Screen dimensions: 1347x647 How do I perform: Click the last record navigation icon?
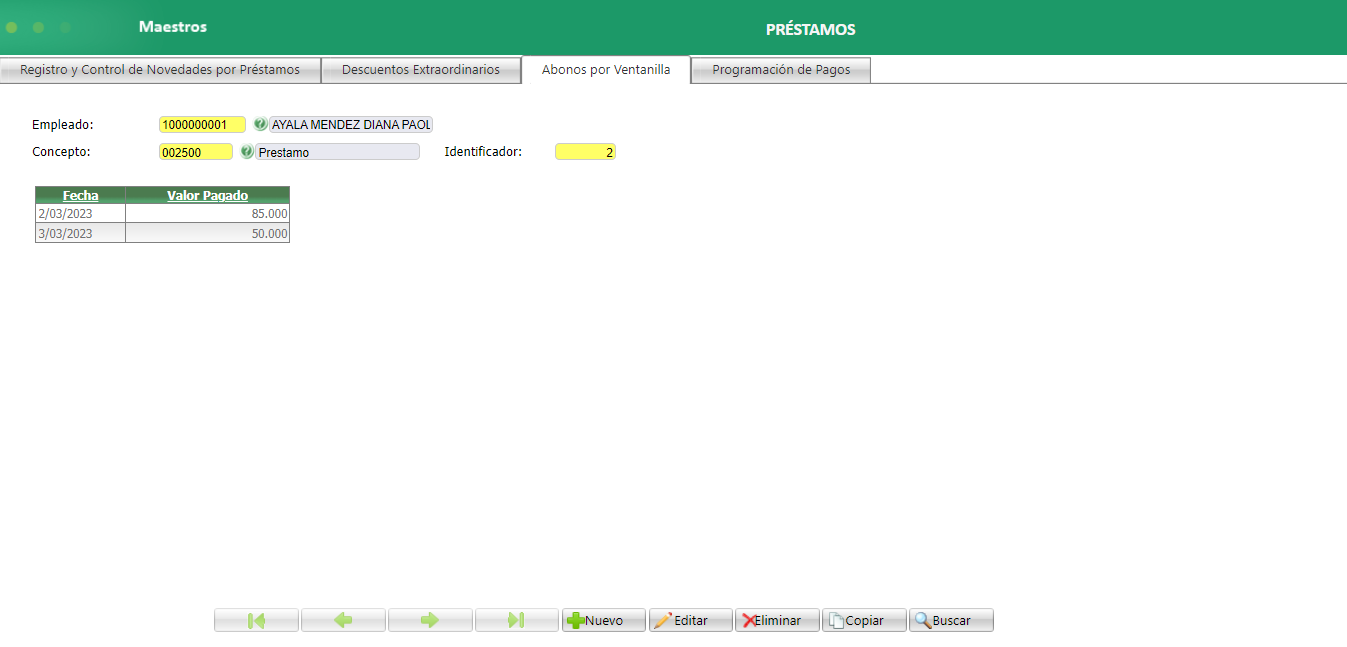[x=516, y=620]
